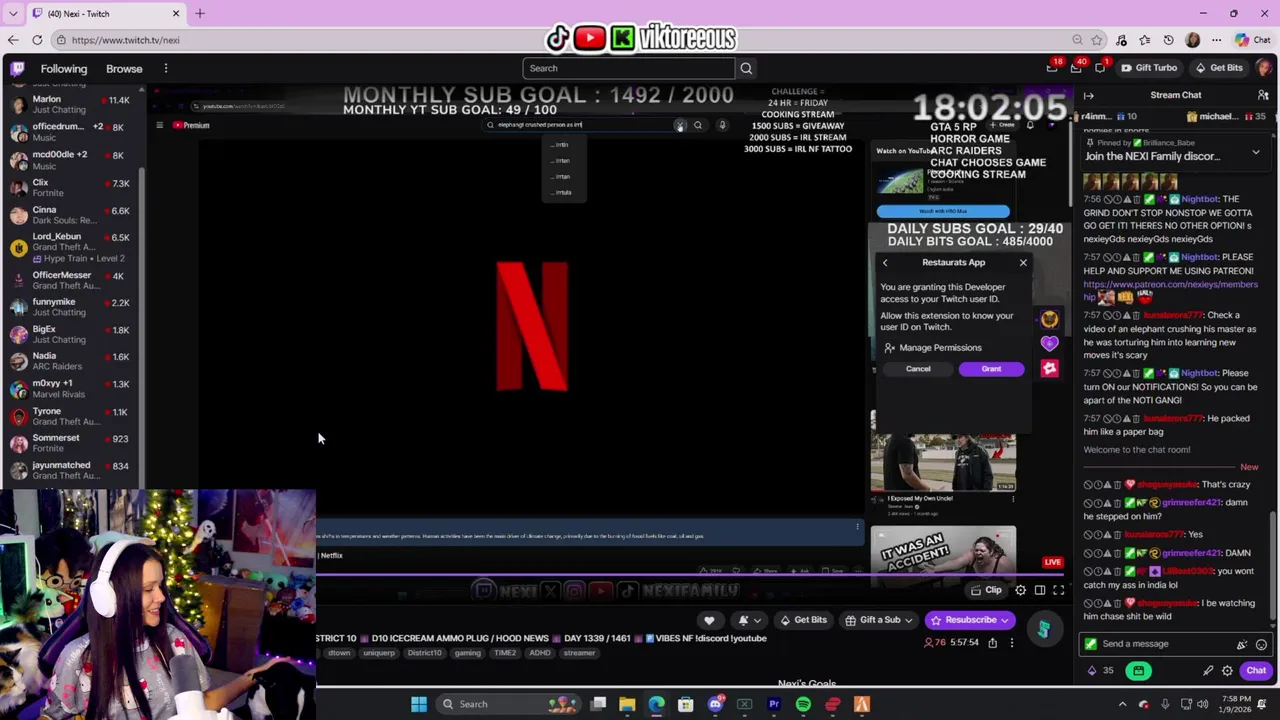This screenshot has width=1280, height=720.
Task: Open the Gift a Sub dropdown
Action: point(879,620)
